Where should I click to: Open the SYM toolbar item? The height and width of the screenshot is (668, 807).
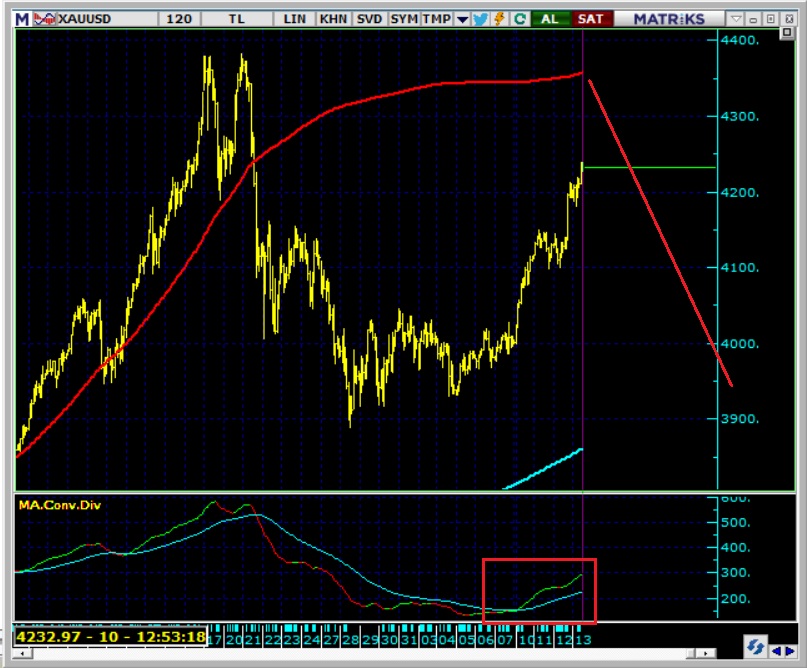[404, 18]
